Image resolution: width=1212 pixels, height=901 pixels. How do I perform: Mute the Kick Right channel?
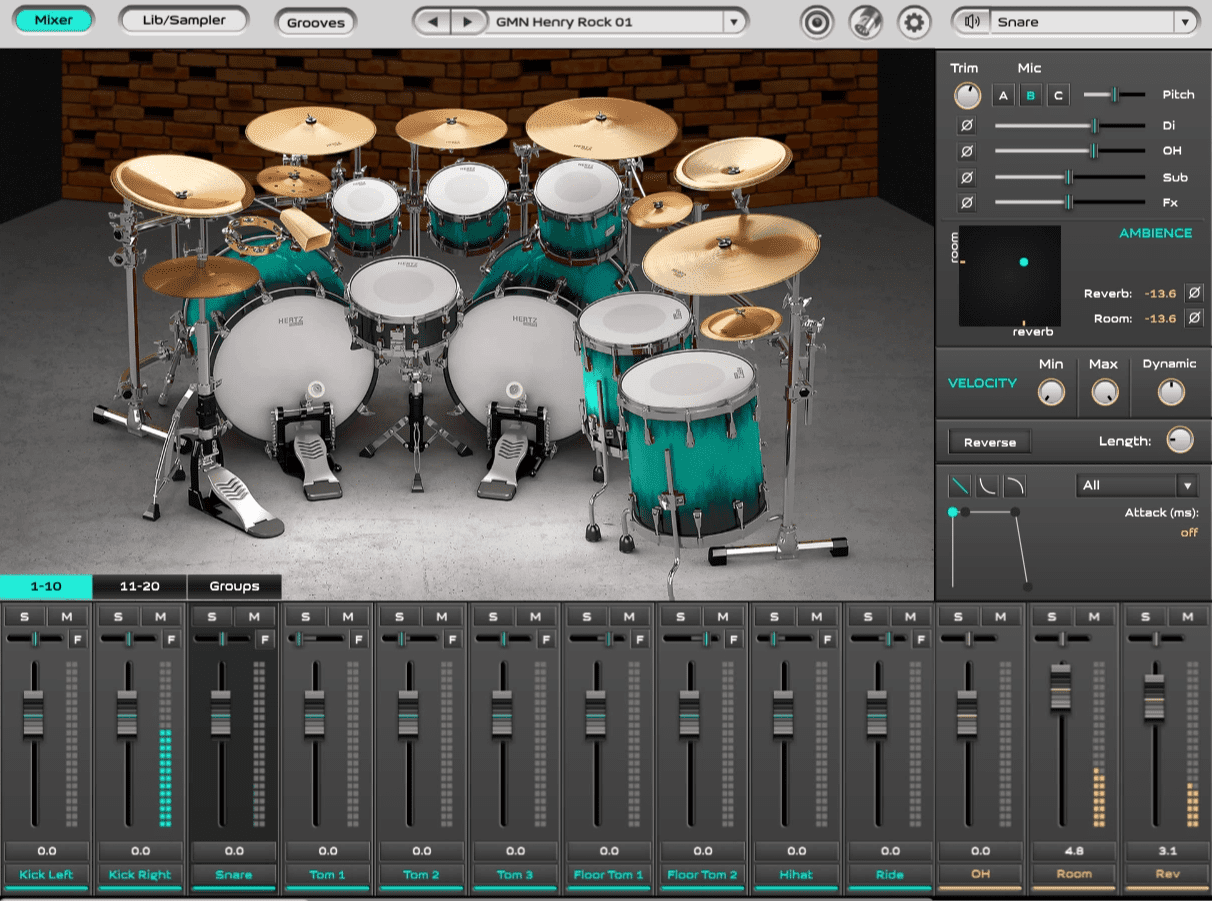(x=160, y=616)
